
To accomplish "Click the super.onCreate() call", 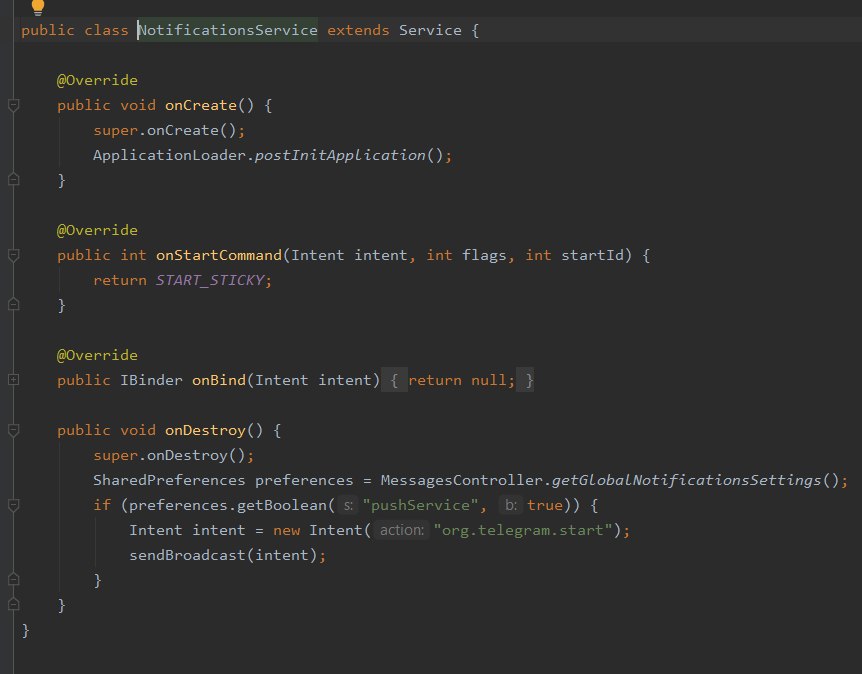I will pyautogui.click(x=169, y=130).
